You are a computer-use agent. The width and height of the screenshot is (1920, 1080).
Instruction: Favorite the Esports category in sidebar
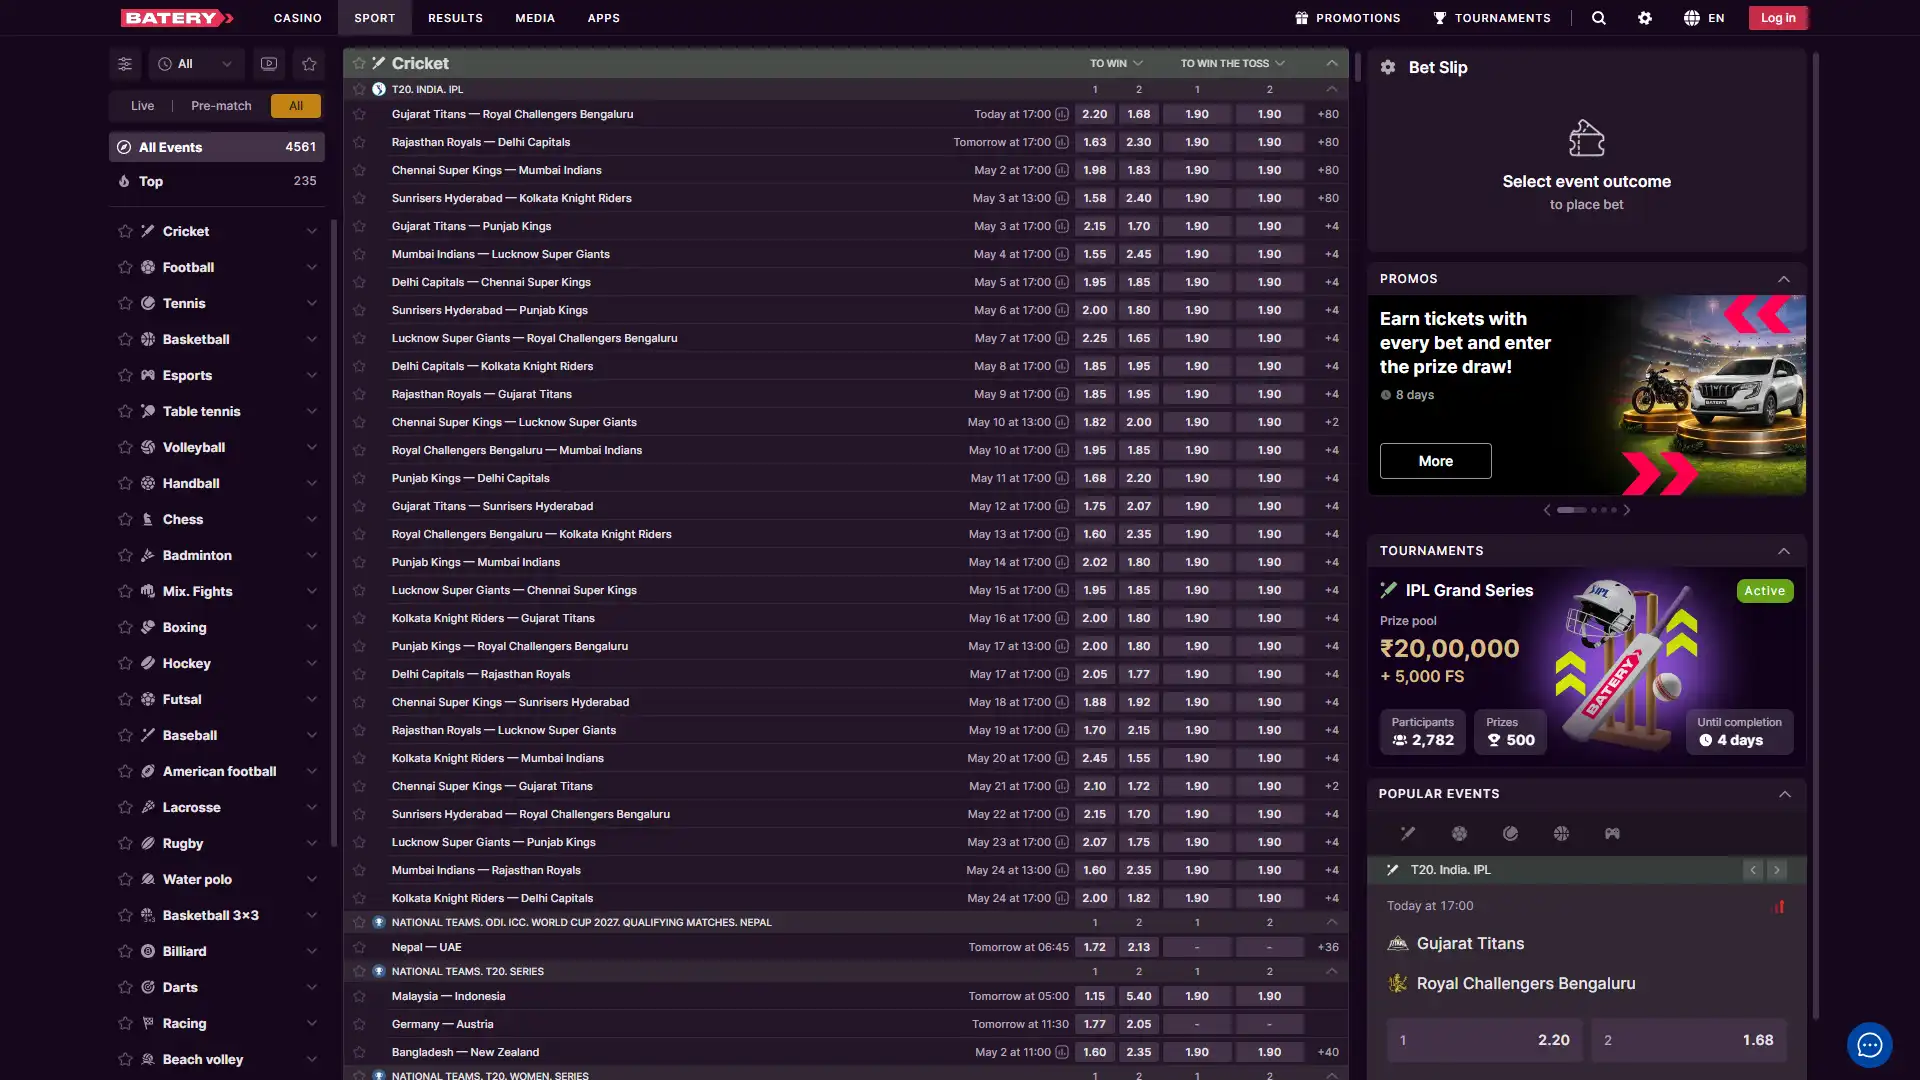pos(125,375)
